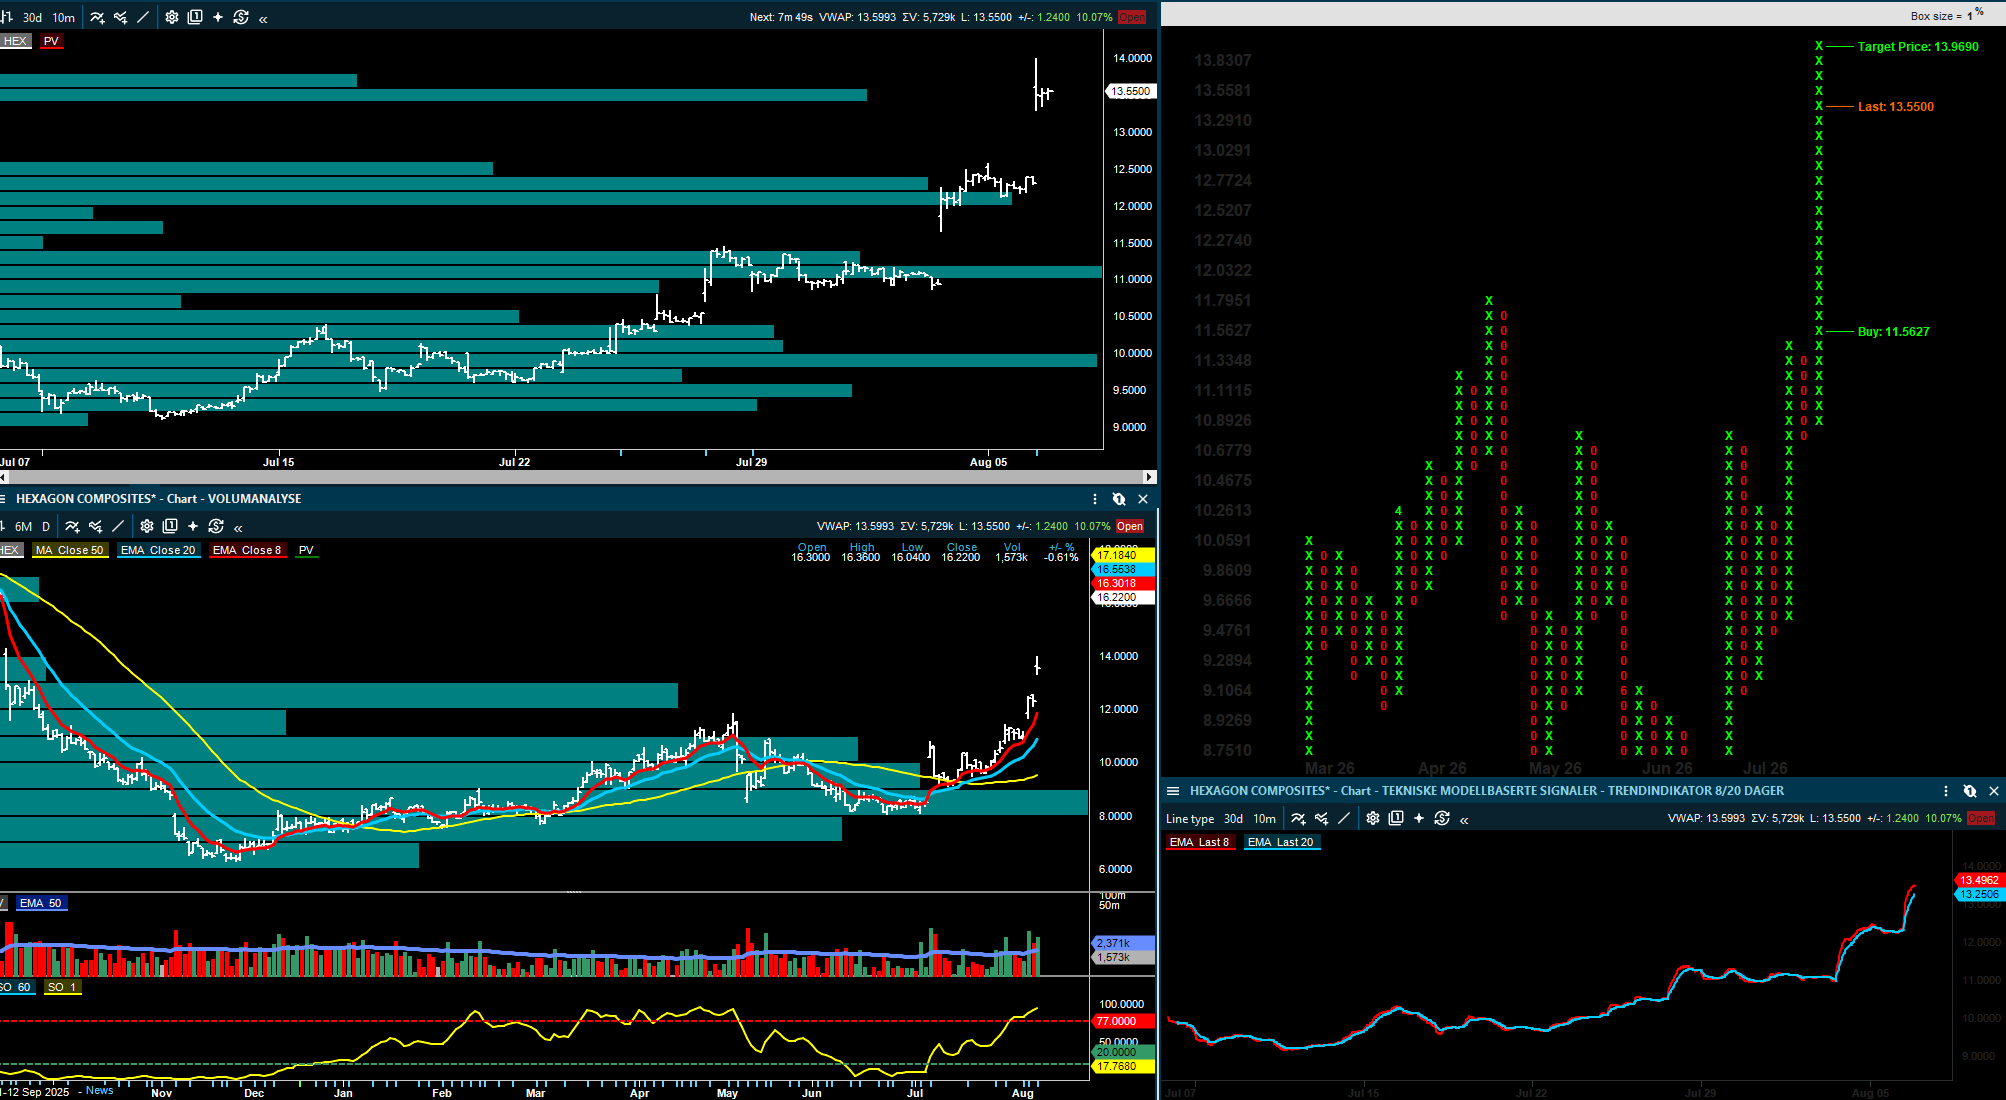Toggle the SO 1 oscillator legend tag
This screenshot has height=1100, width=2006.
[x=62, y=987]
